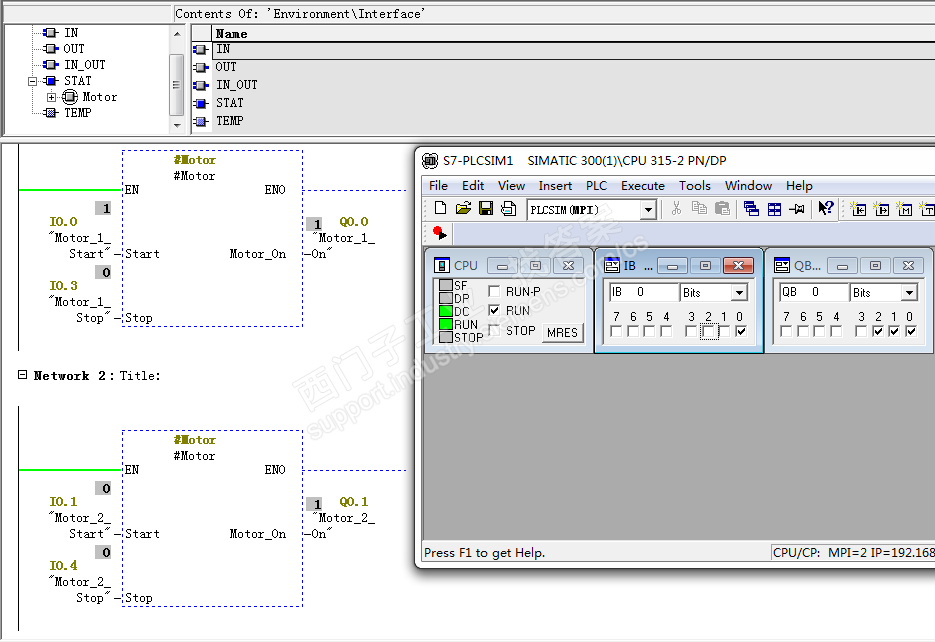This screenshot has width=935, height=642.
Task: Open the Bits format dropdown for IB
Action: click(739, 293)
